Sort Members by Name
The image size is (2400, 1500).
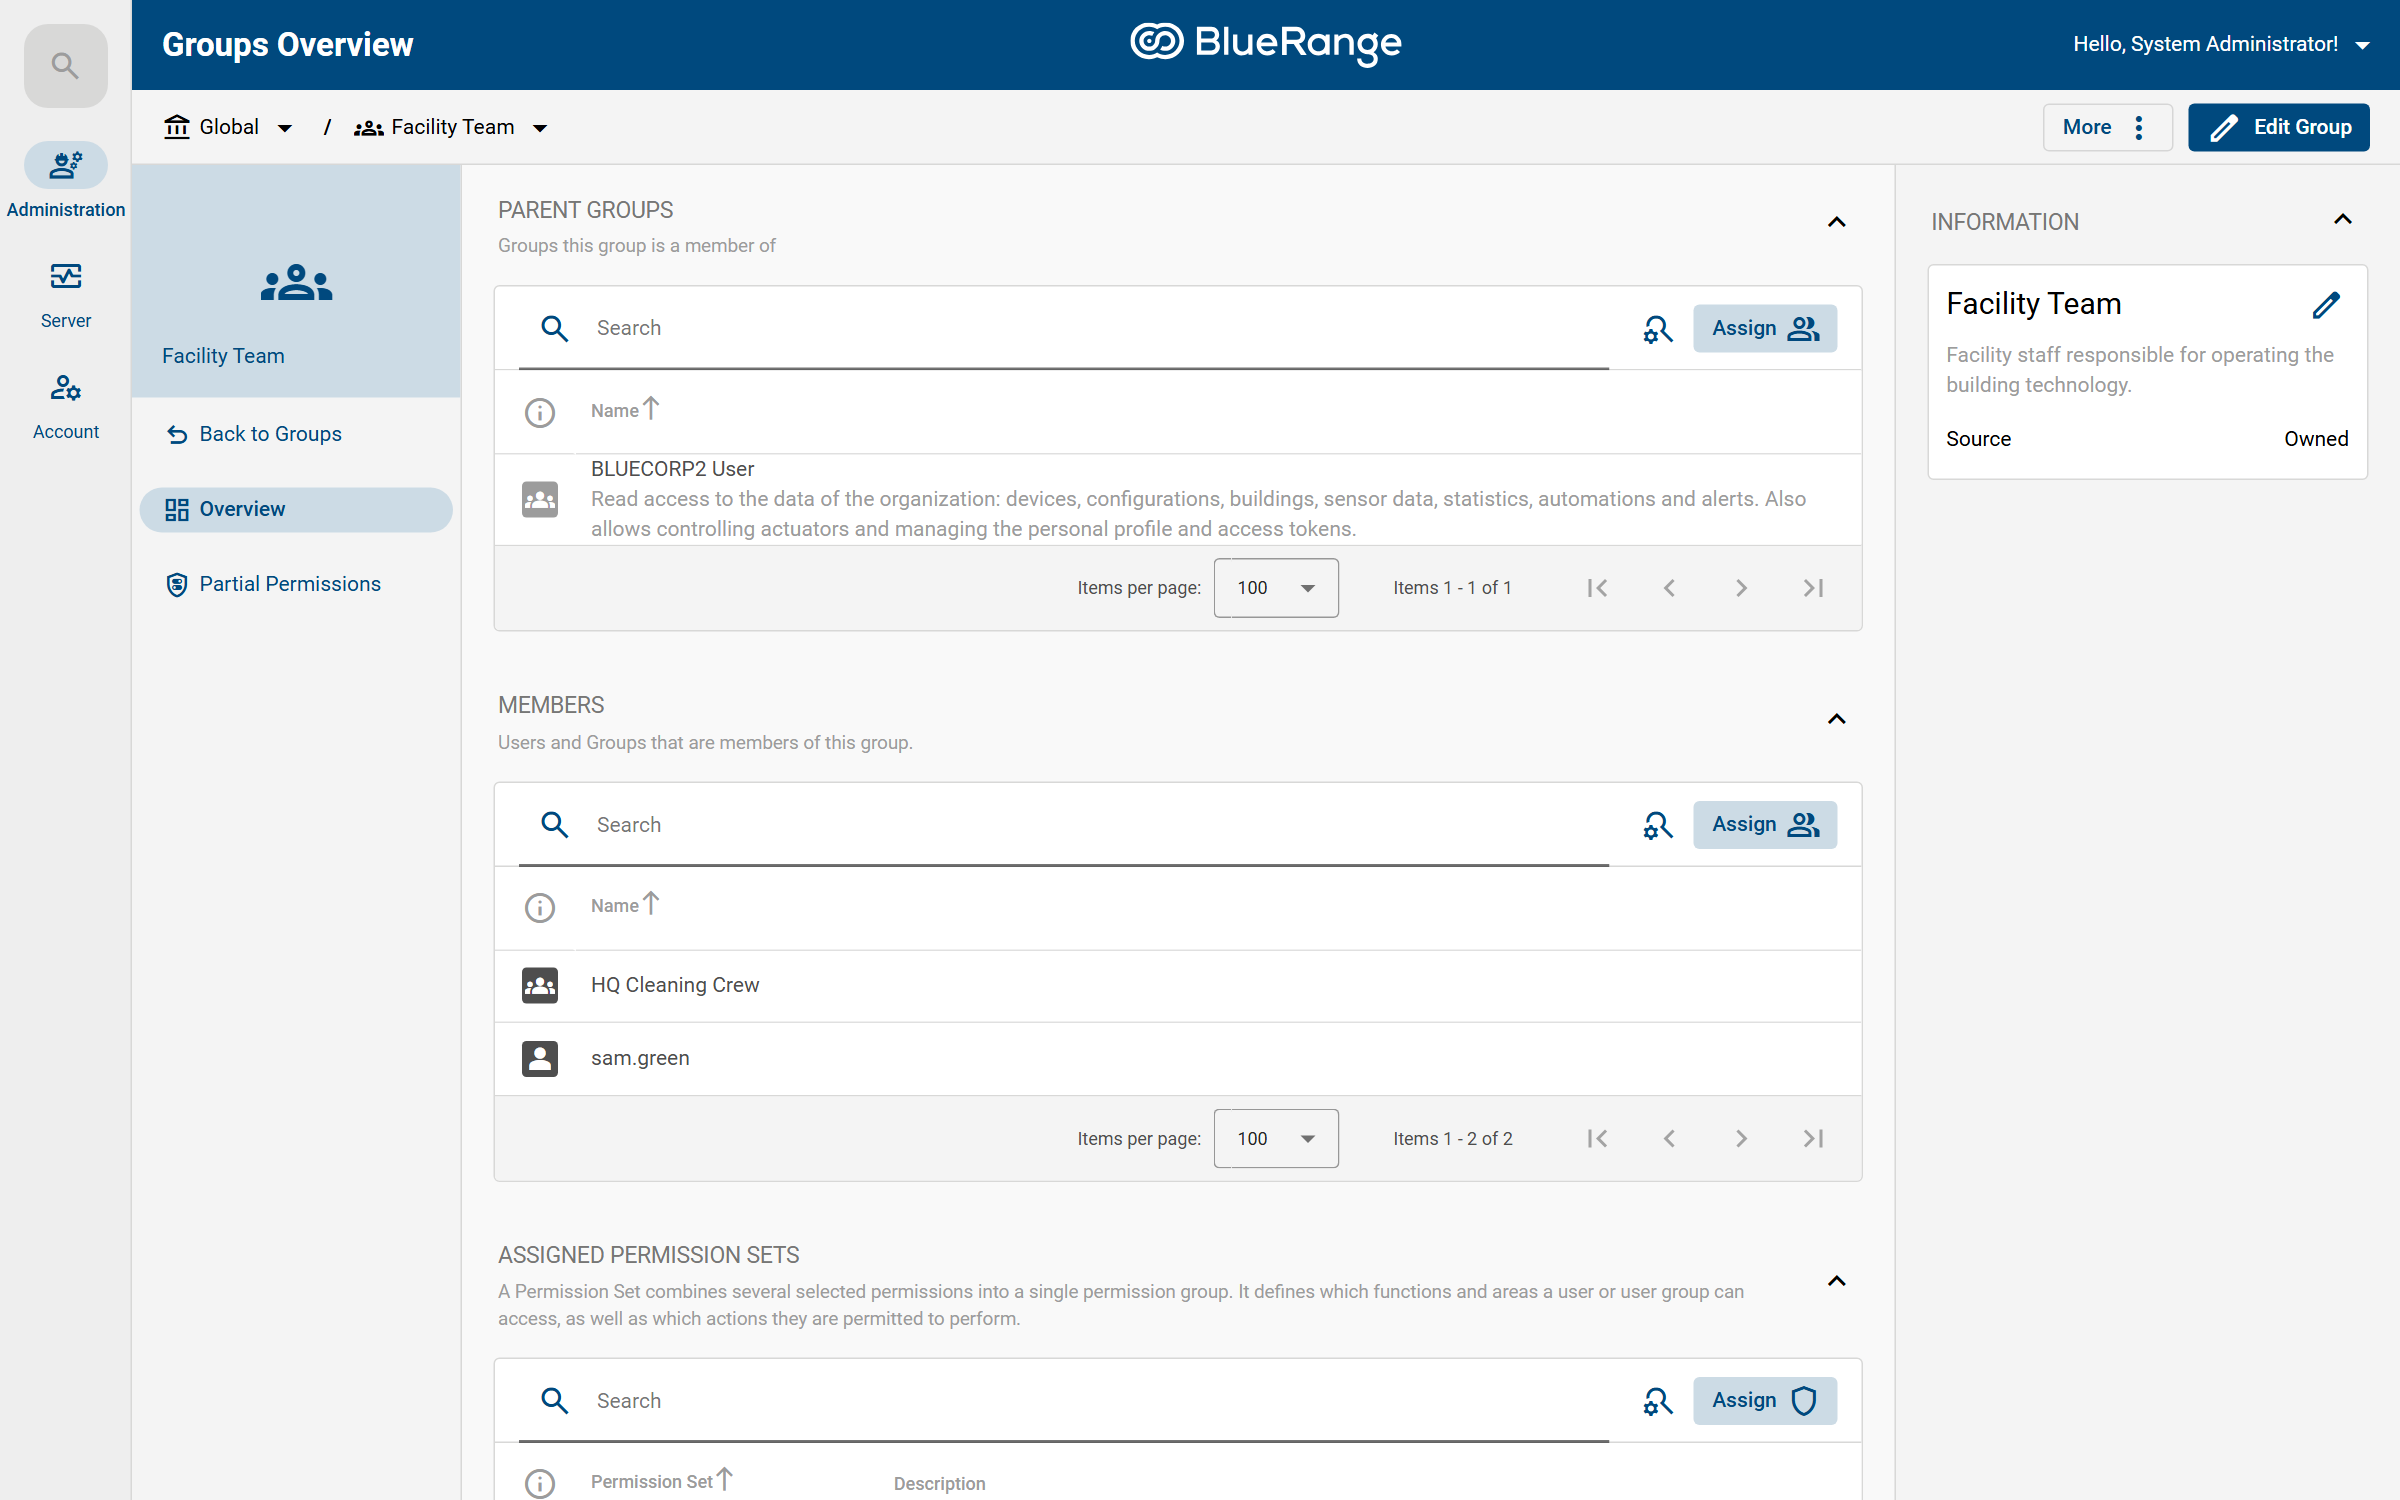pyautogui.click(x=625, y=905)
